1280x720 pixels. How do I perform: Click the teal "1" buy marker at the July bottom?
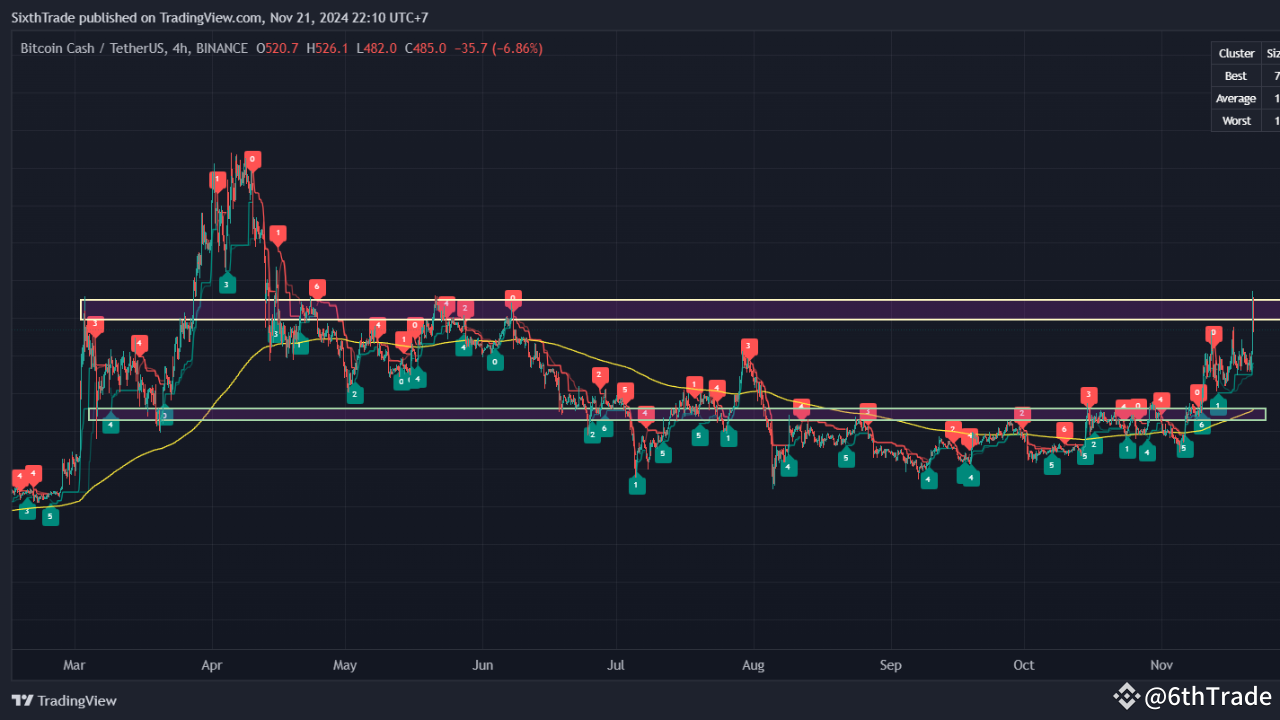[x=637, y=484]
